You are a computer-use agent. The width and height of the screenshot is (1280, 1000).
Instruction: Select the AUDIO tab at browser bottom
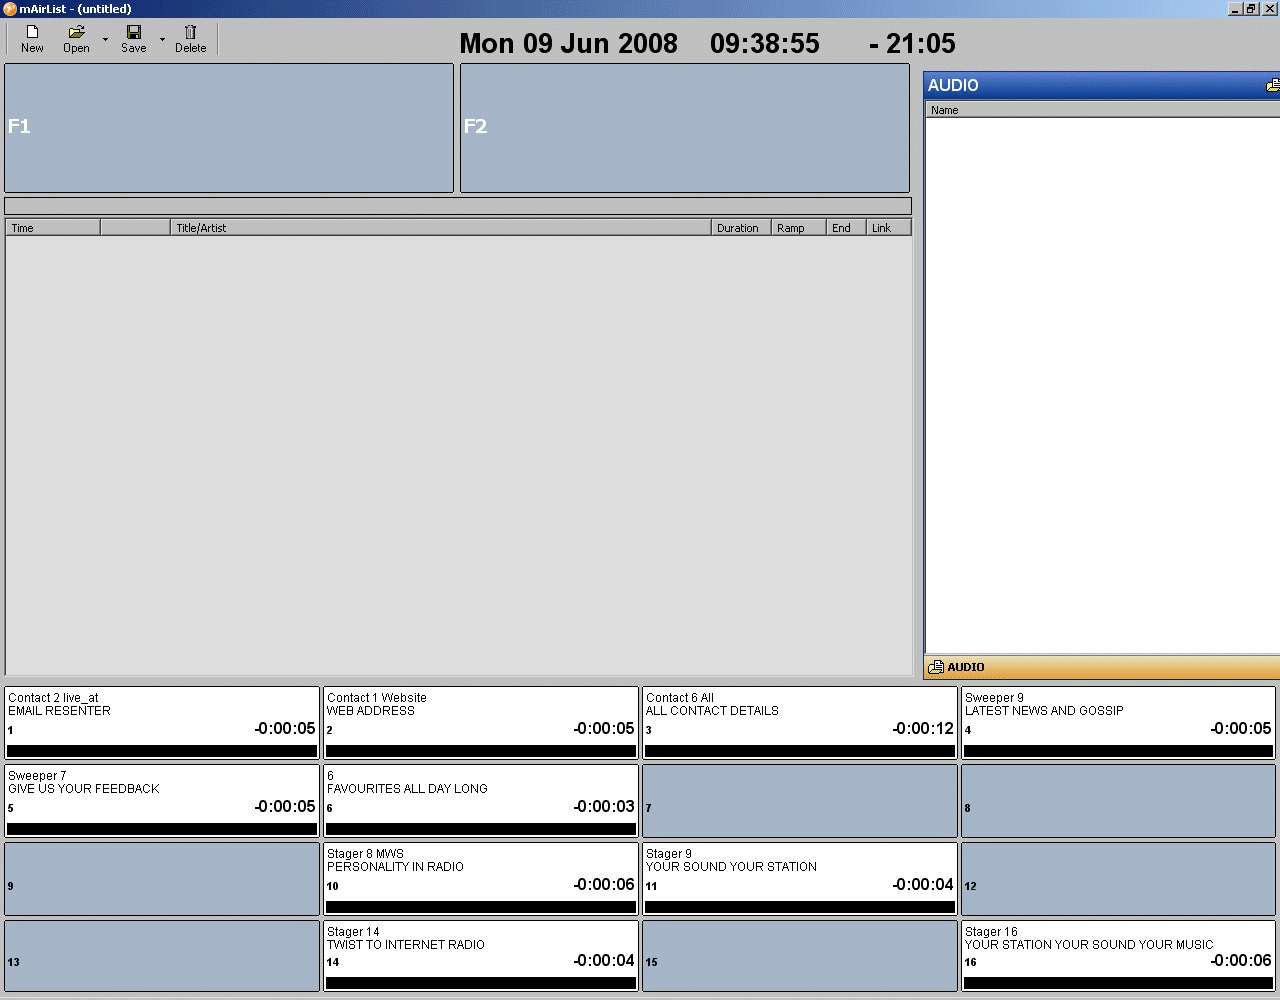[1102, 667]
